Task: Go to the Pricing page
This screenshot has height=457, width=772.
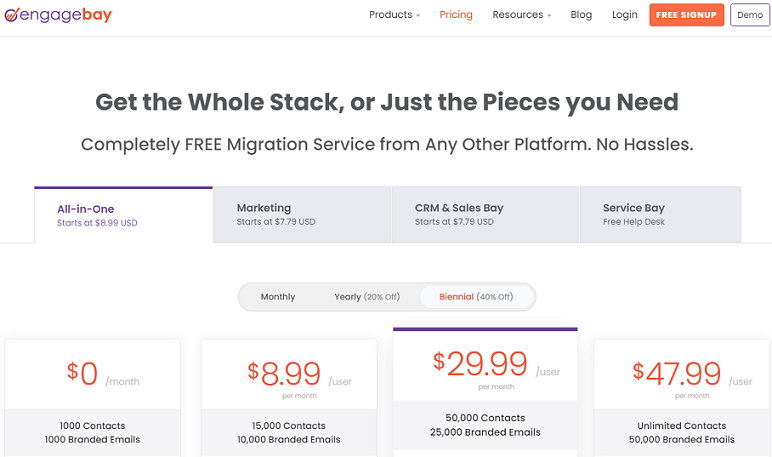Action: pos(456,15)
